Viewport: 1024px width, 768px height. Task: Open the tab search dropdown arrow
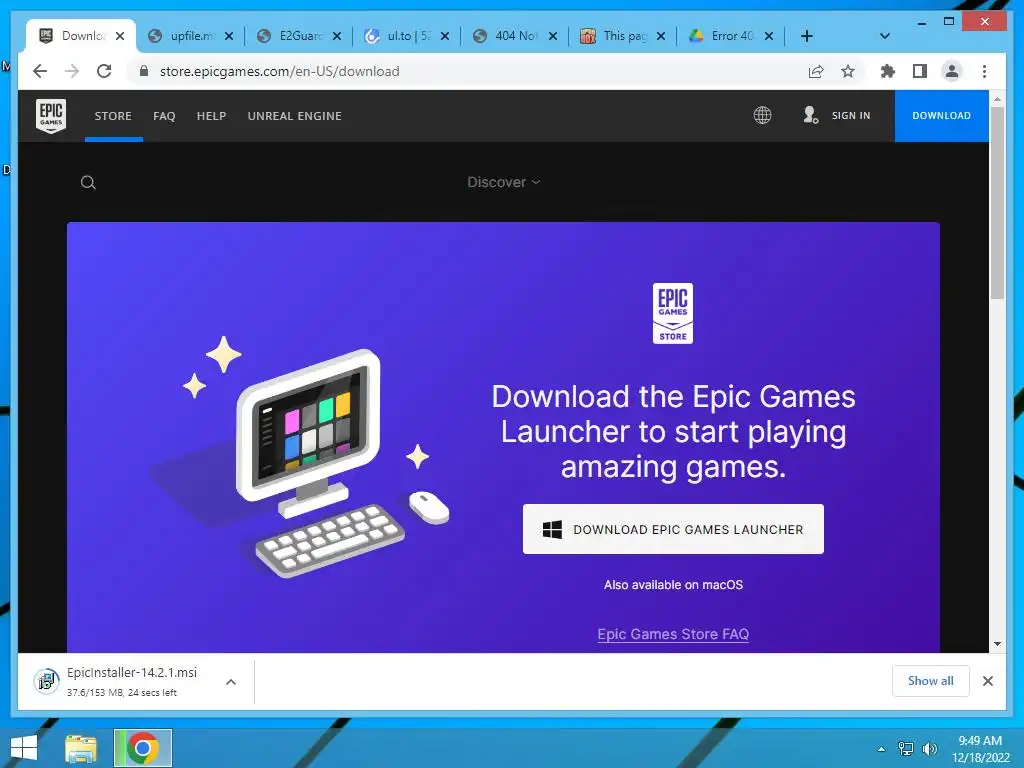point(885,36)
